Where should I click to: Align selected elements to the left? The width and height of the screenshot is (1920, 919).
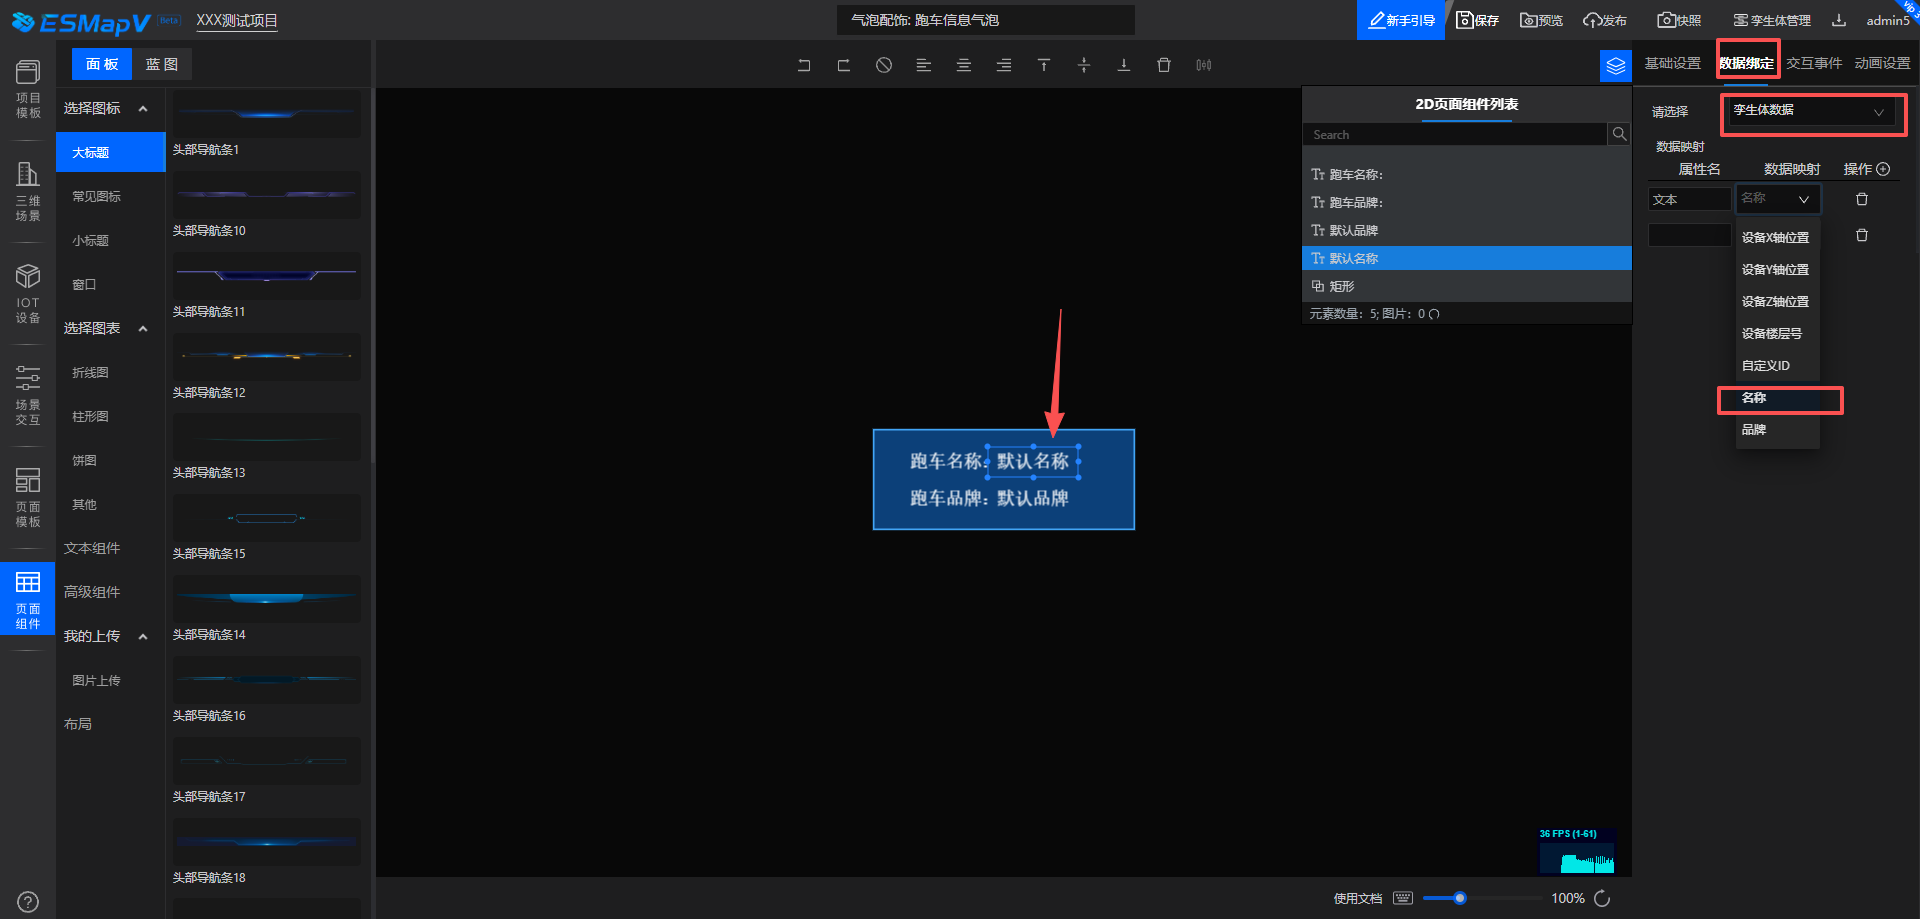(x=924, y=65)
